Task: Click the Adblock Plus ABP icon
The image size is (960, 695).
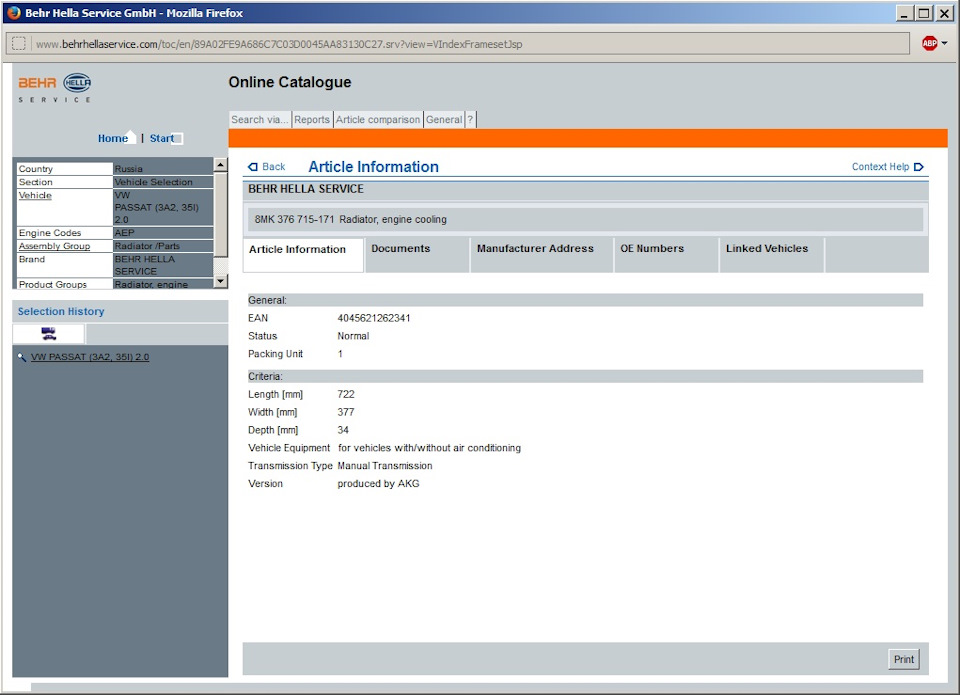Action: click(929, 43)
